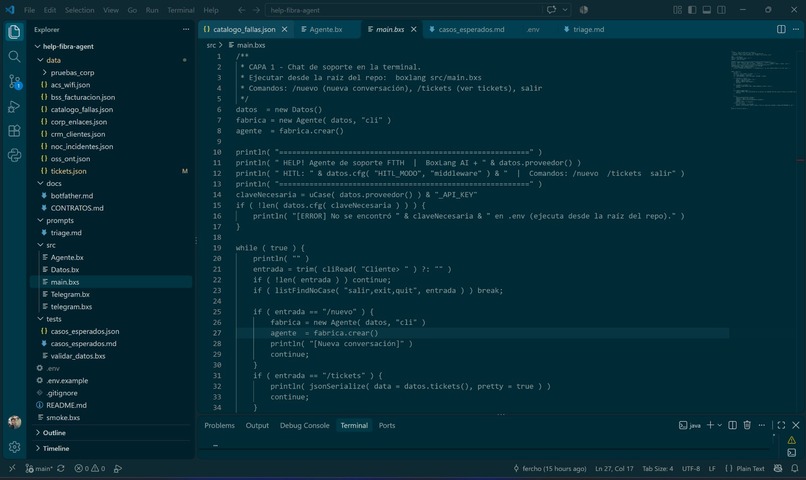Customize layout from the title bar
Image resolution: width=806 pixels, height=480 pixels.
point(677,10)
